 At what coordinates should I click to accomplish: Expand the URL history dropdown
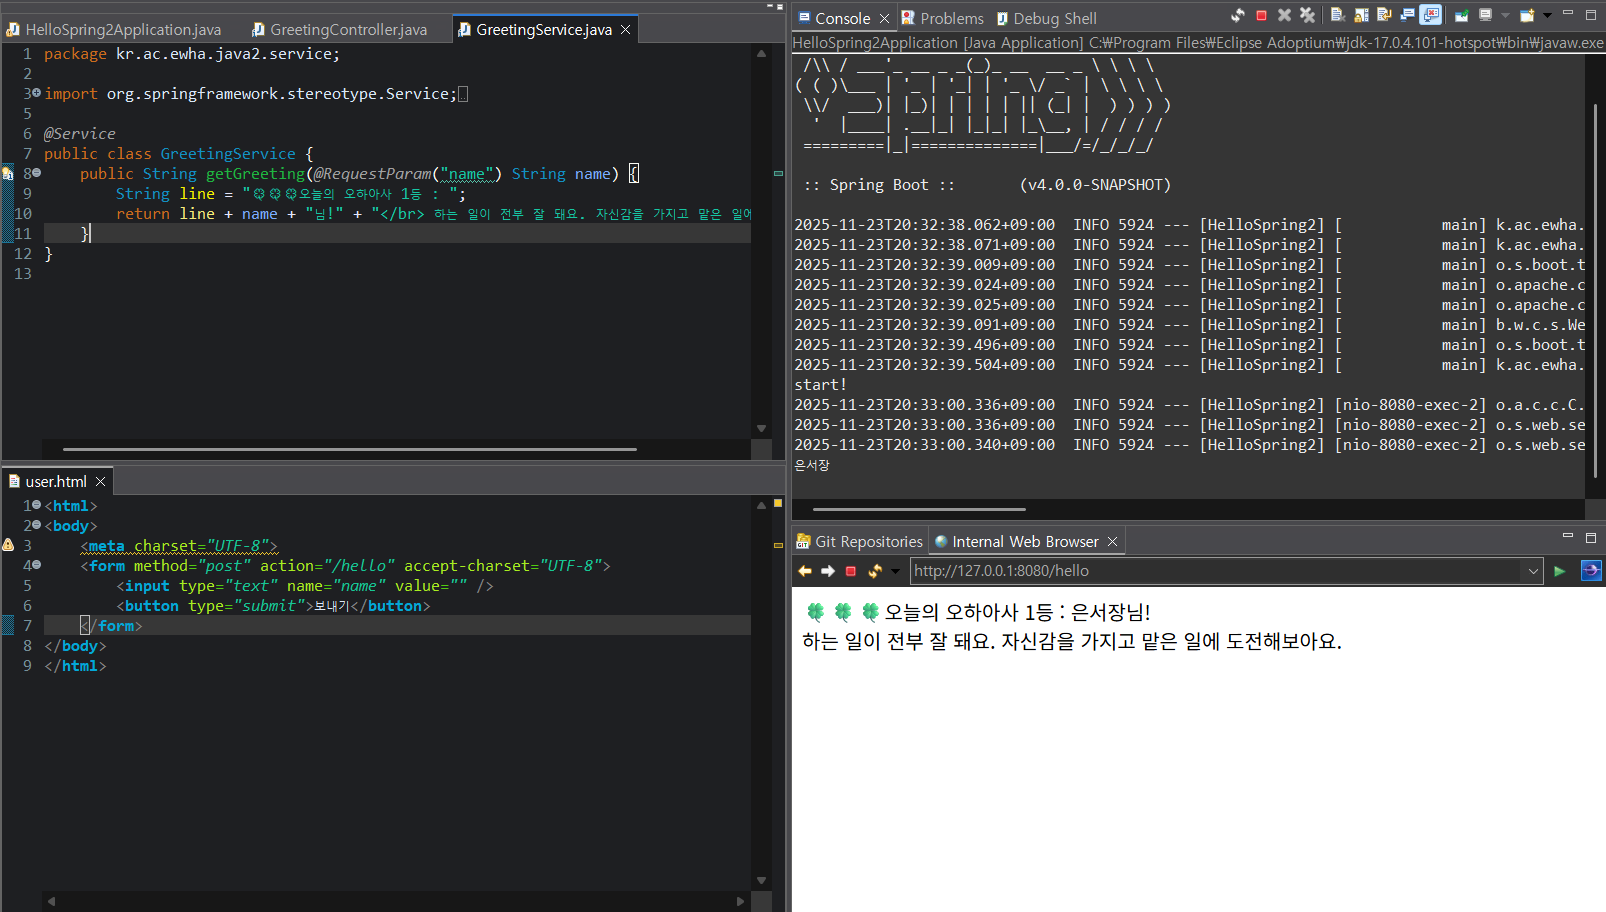click(x=1533, y=571)
